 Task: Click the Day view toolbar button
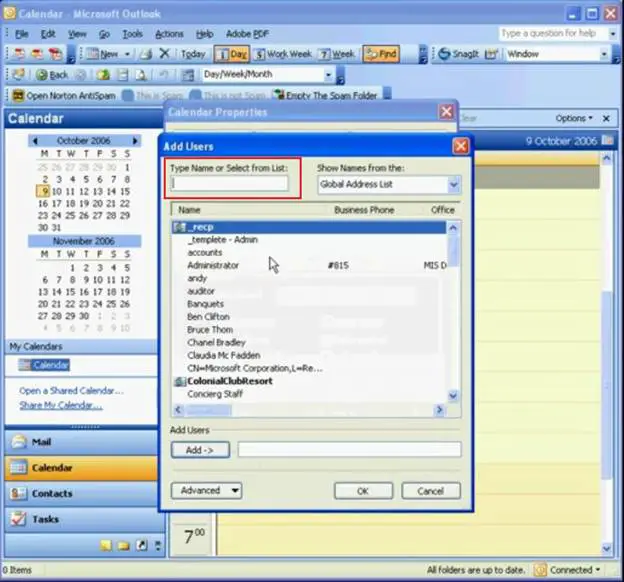tap(232, 54)
